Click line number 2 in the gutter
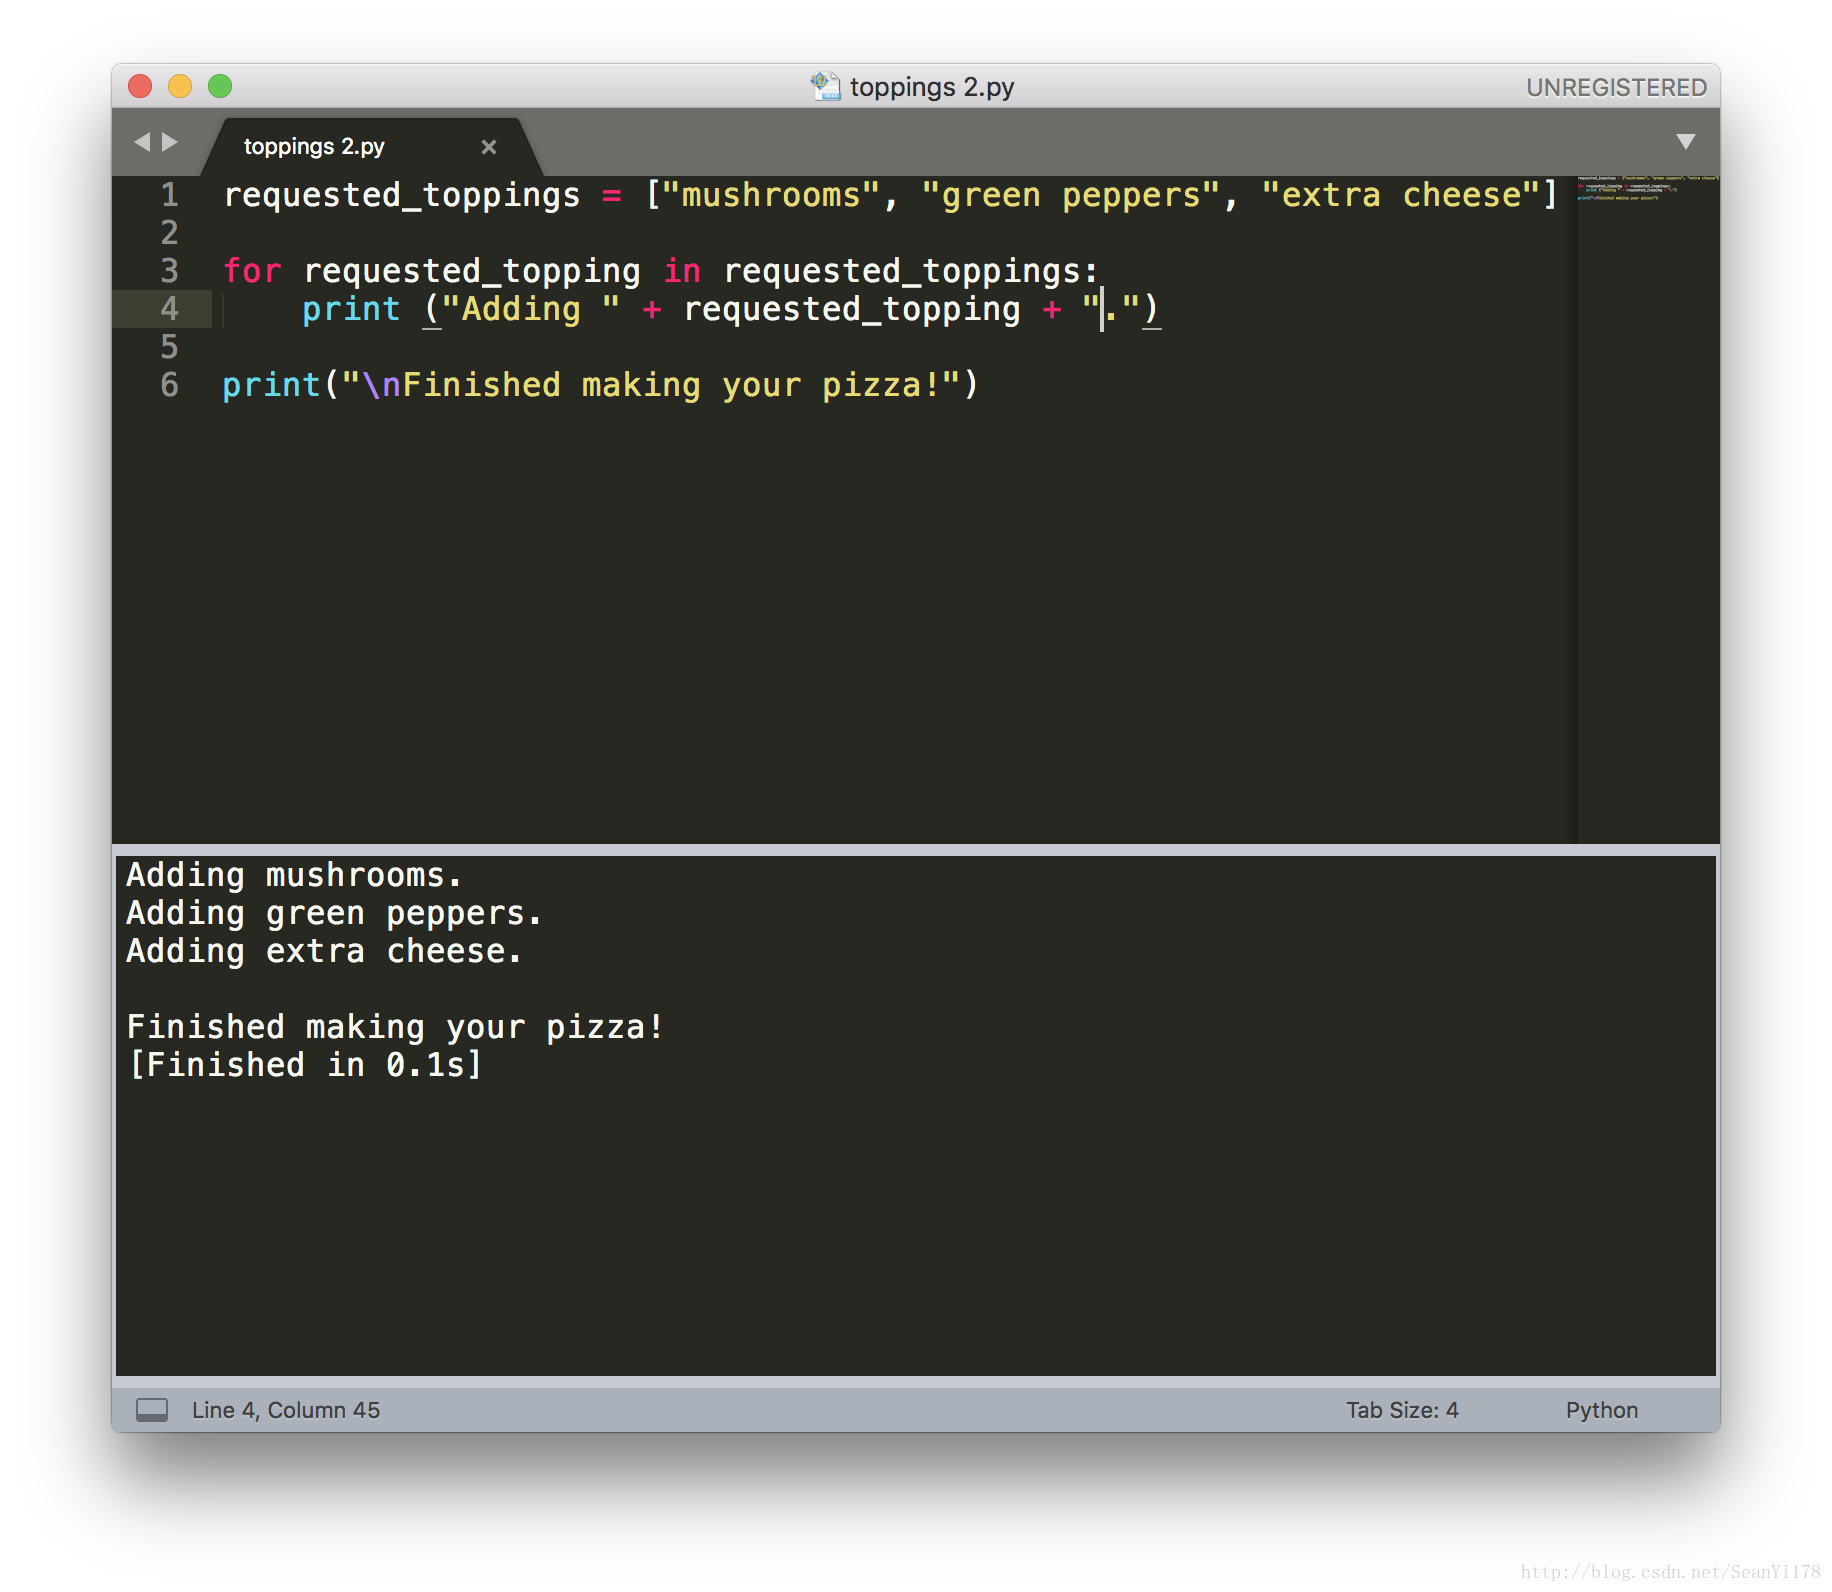The width and height of the screenshot is (1832, 1592). coord(169,233)
